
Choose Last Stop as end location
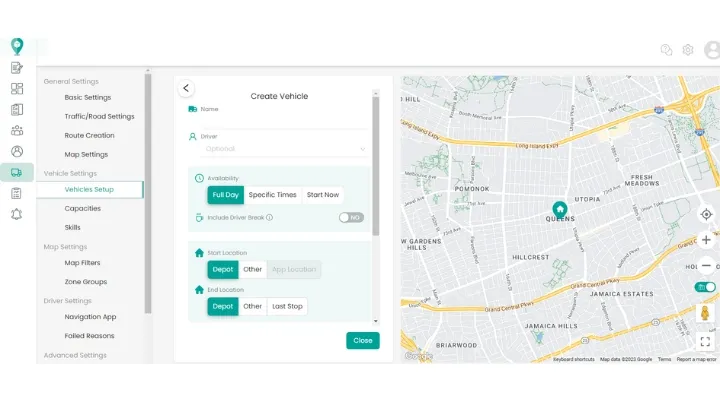[x=287, y=307]
